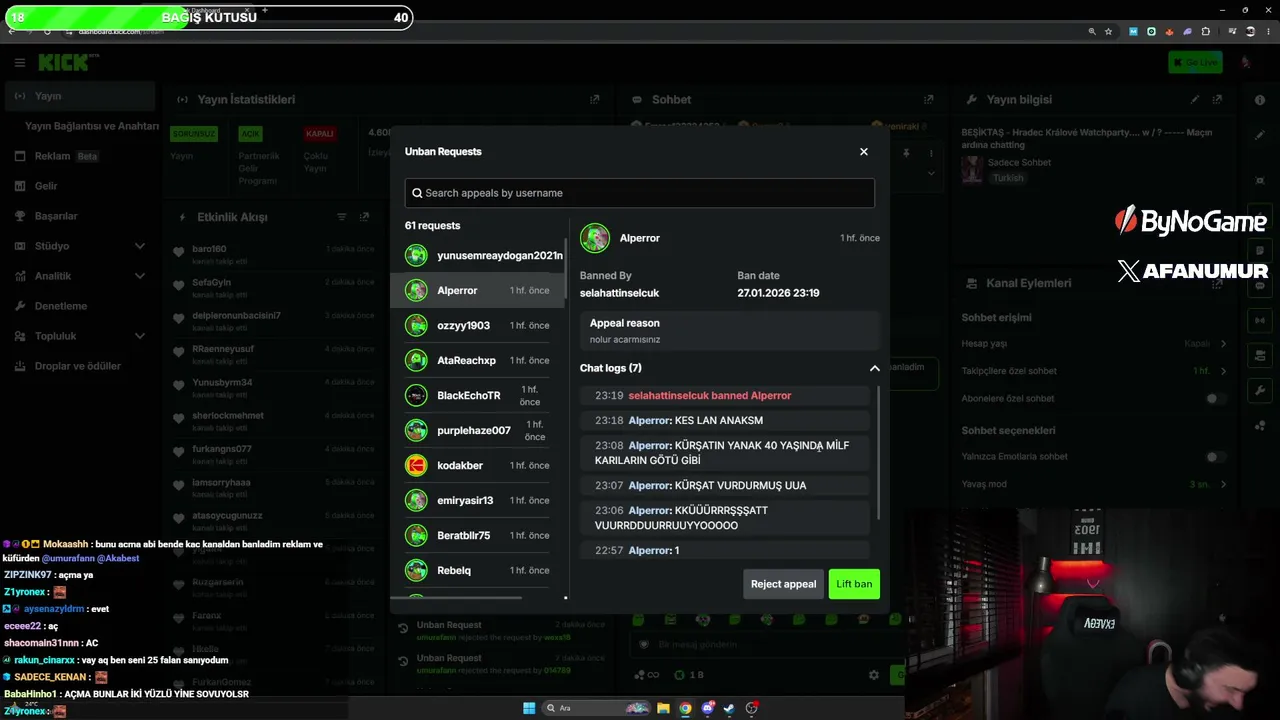Expand the Analitik sidebar submenu
This screenshot has width=1280, height=720.
click(x=139, y=276)
